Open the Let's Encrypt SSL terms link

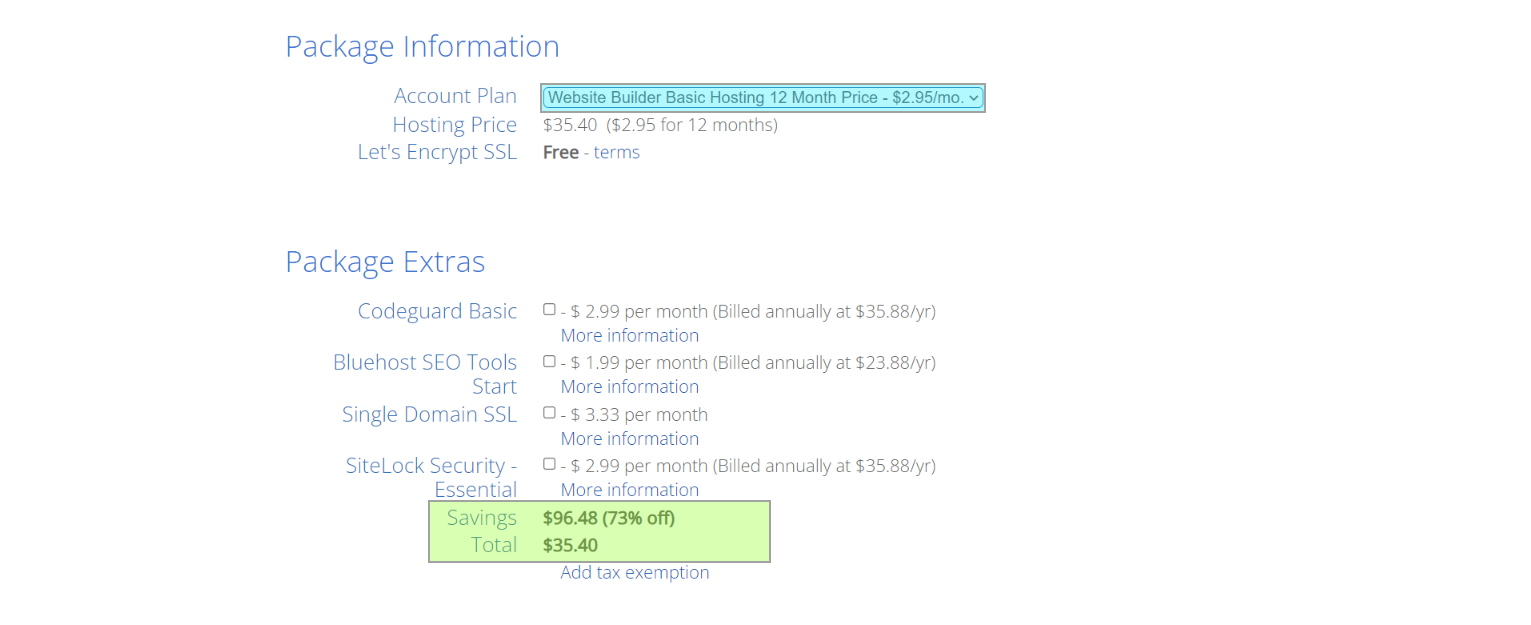pos(617,152)
